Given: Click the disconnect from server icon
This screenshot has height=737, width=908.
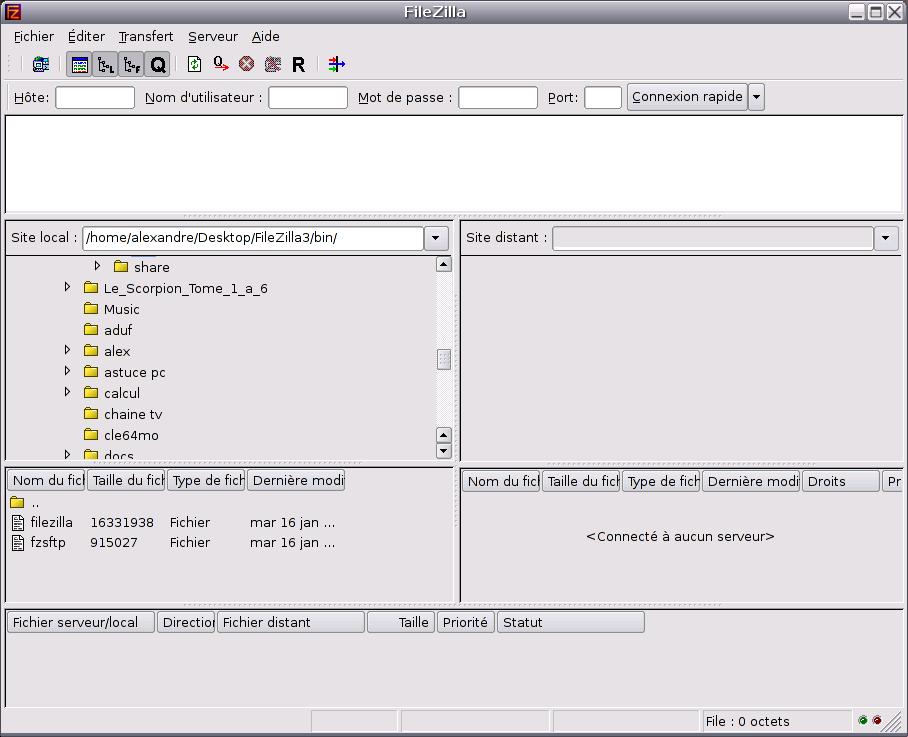Looking at the screenshot, I should coord(273,64).
